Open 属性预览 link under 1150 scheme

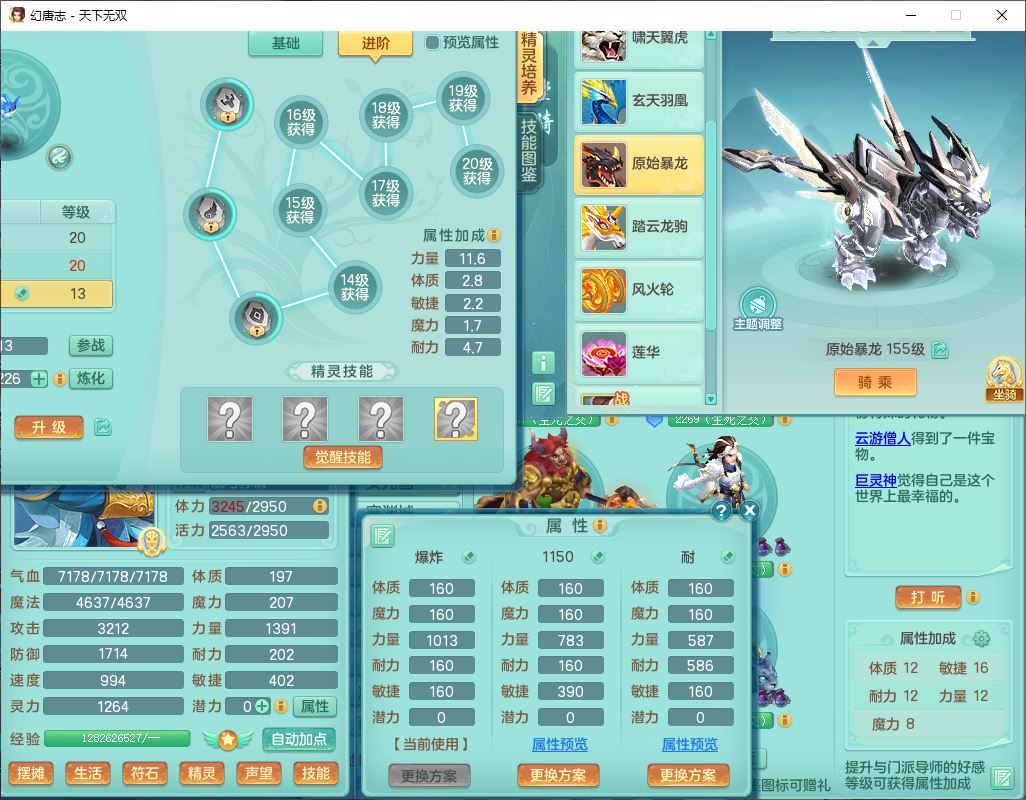pos(559,744)
